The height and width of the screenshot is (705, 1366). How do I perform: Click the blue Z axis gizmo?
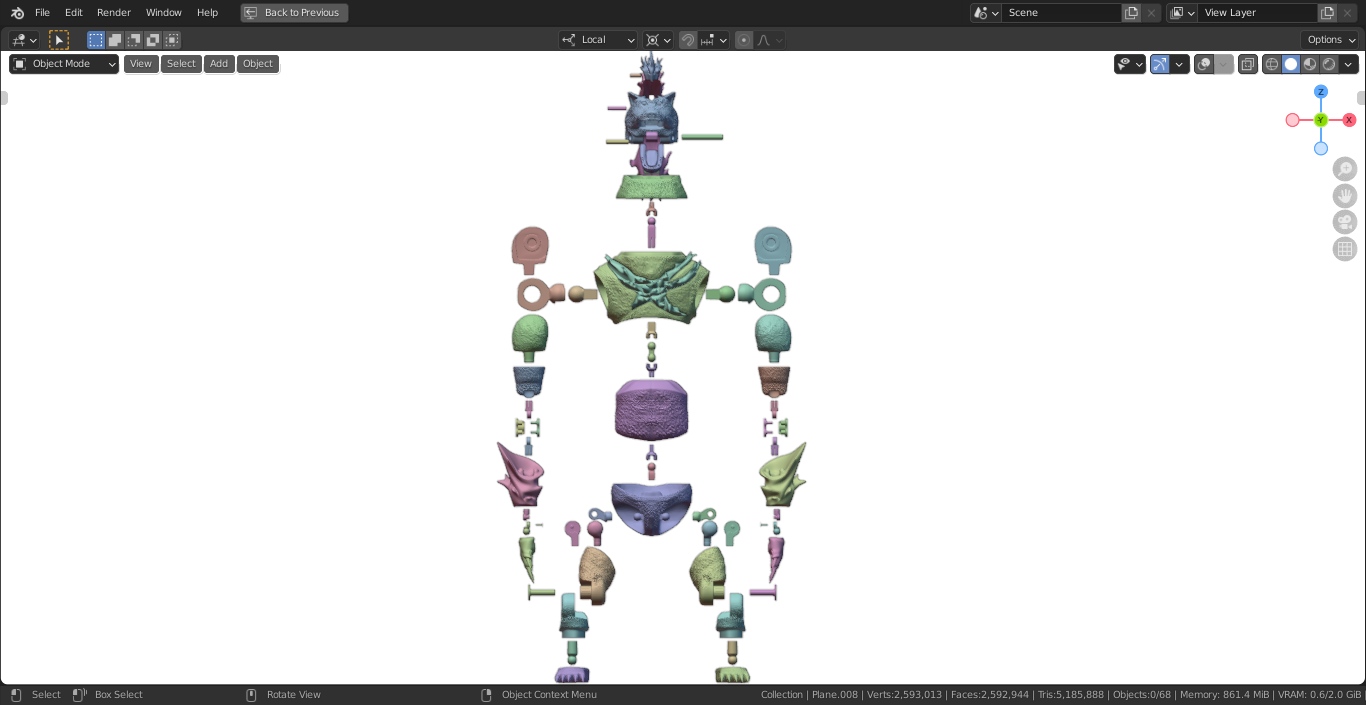tap(1321, 92)
